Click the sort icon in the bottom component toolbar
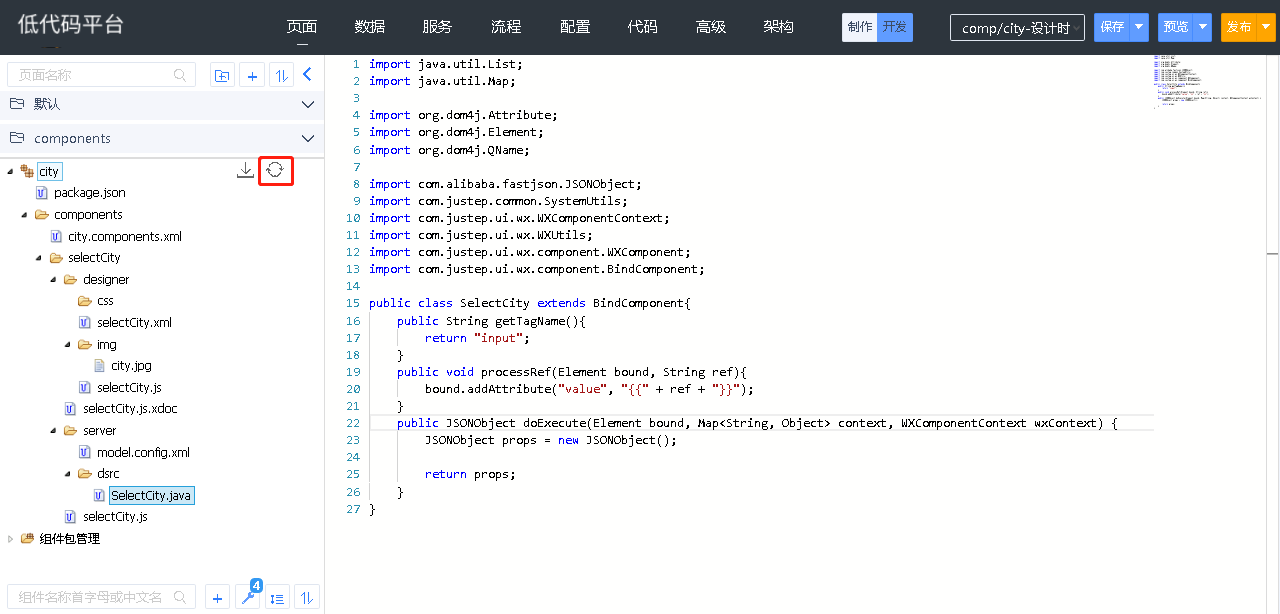 306,598
